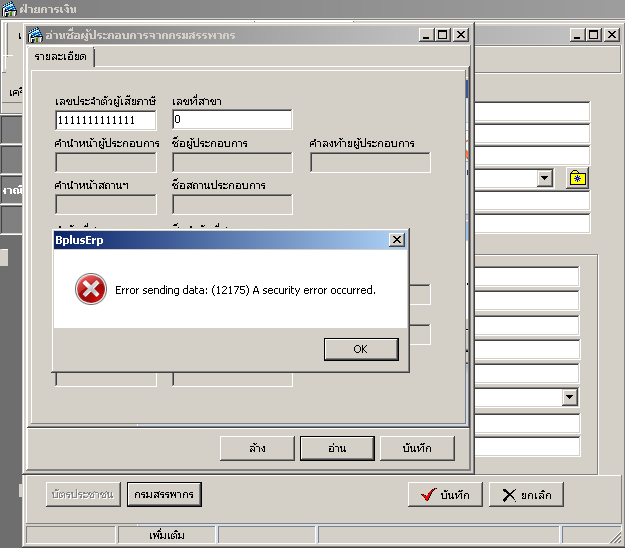Switch to the รายละเอียด tab

61,57
